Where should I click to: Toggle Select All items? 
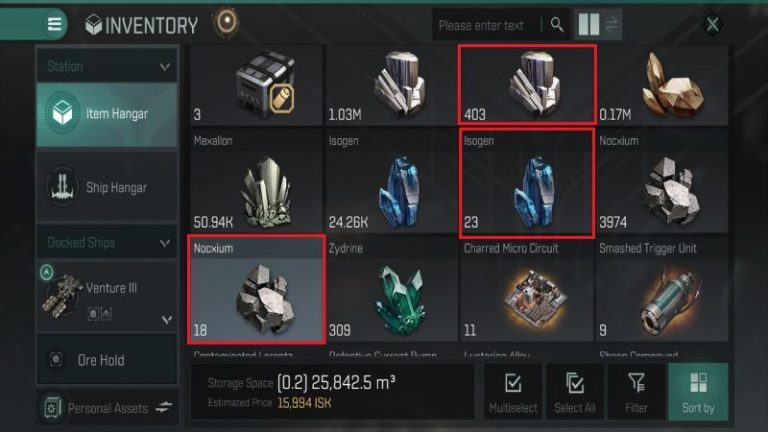pos(575,392)
